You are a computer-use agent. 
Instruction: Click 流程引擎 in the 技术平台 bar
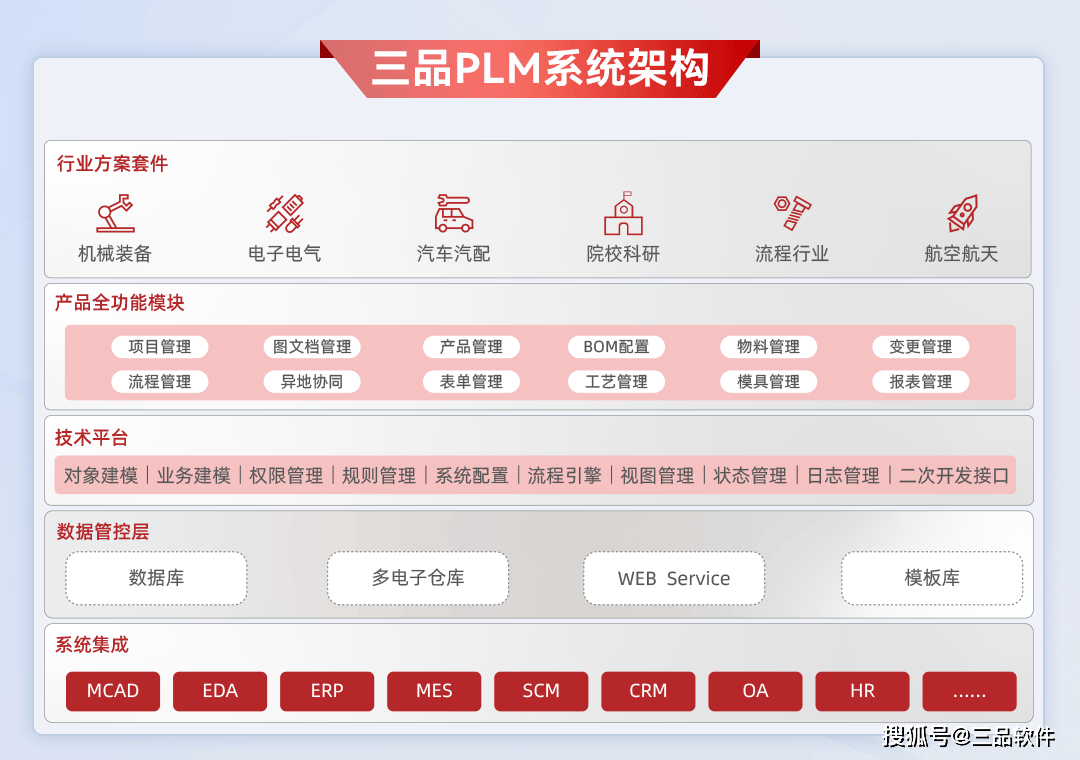[x=565, y=475]
